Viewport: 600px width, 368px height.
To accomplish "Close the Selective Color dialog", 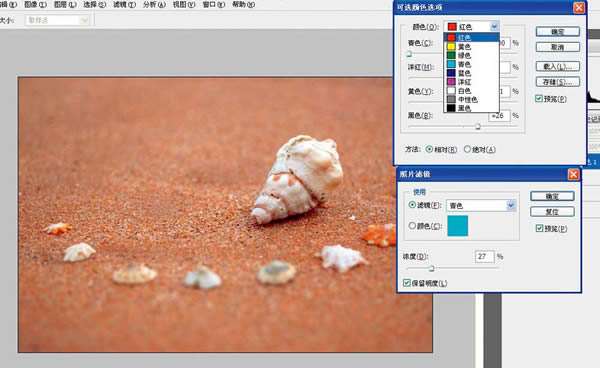I will click(x=579, y=8).
